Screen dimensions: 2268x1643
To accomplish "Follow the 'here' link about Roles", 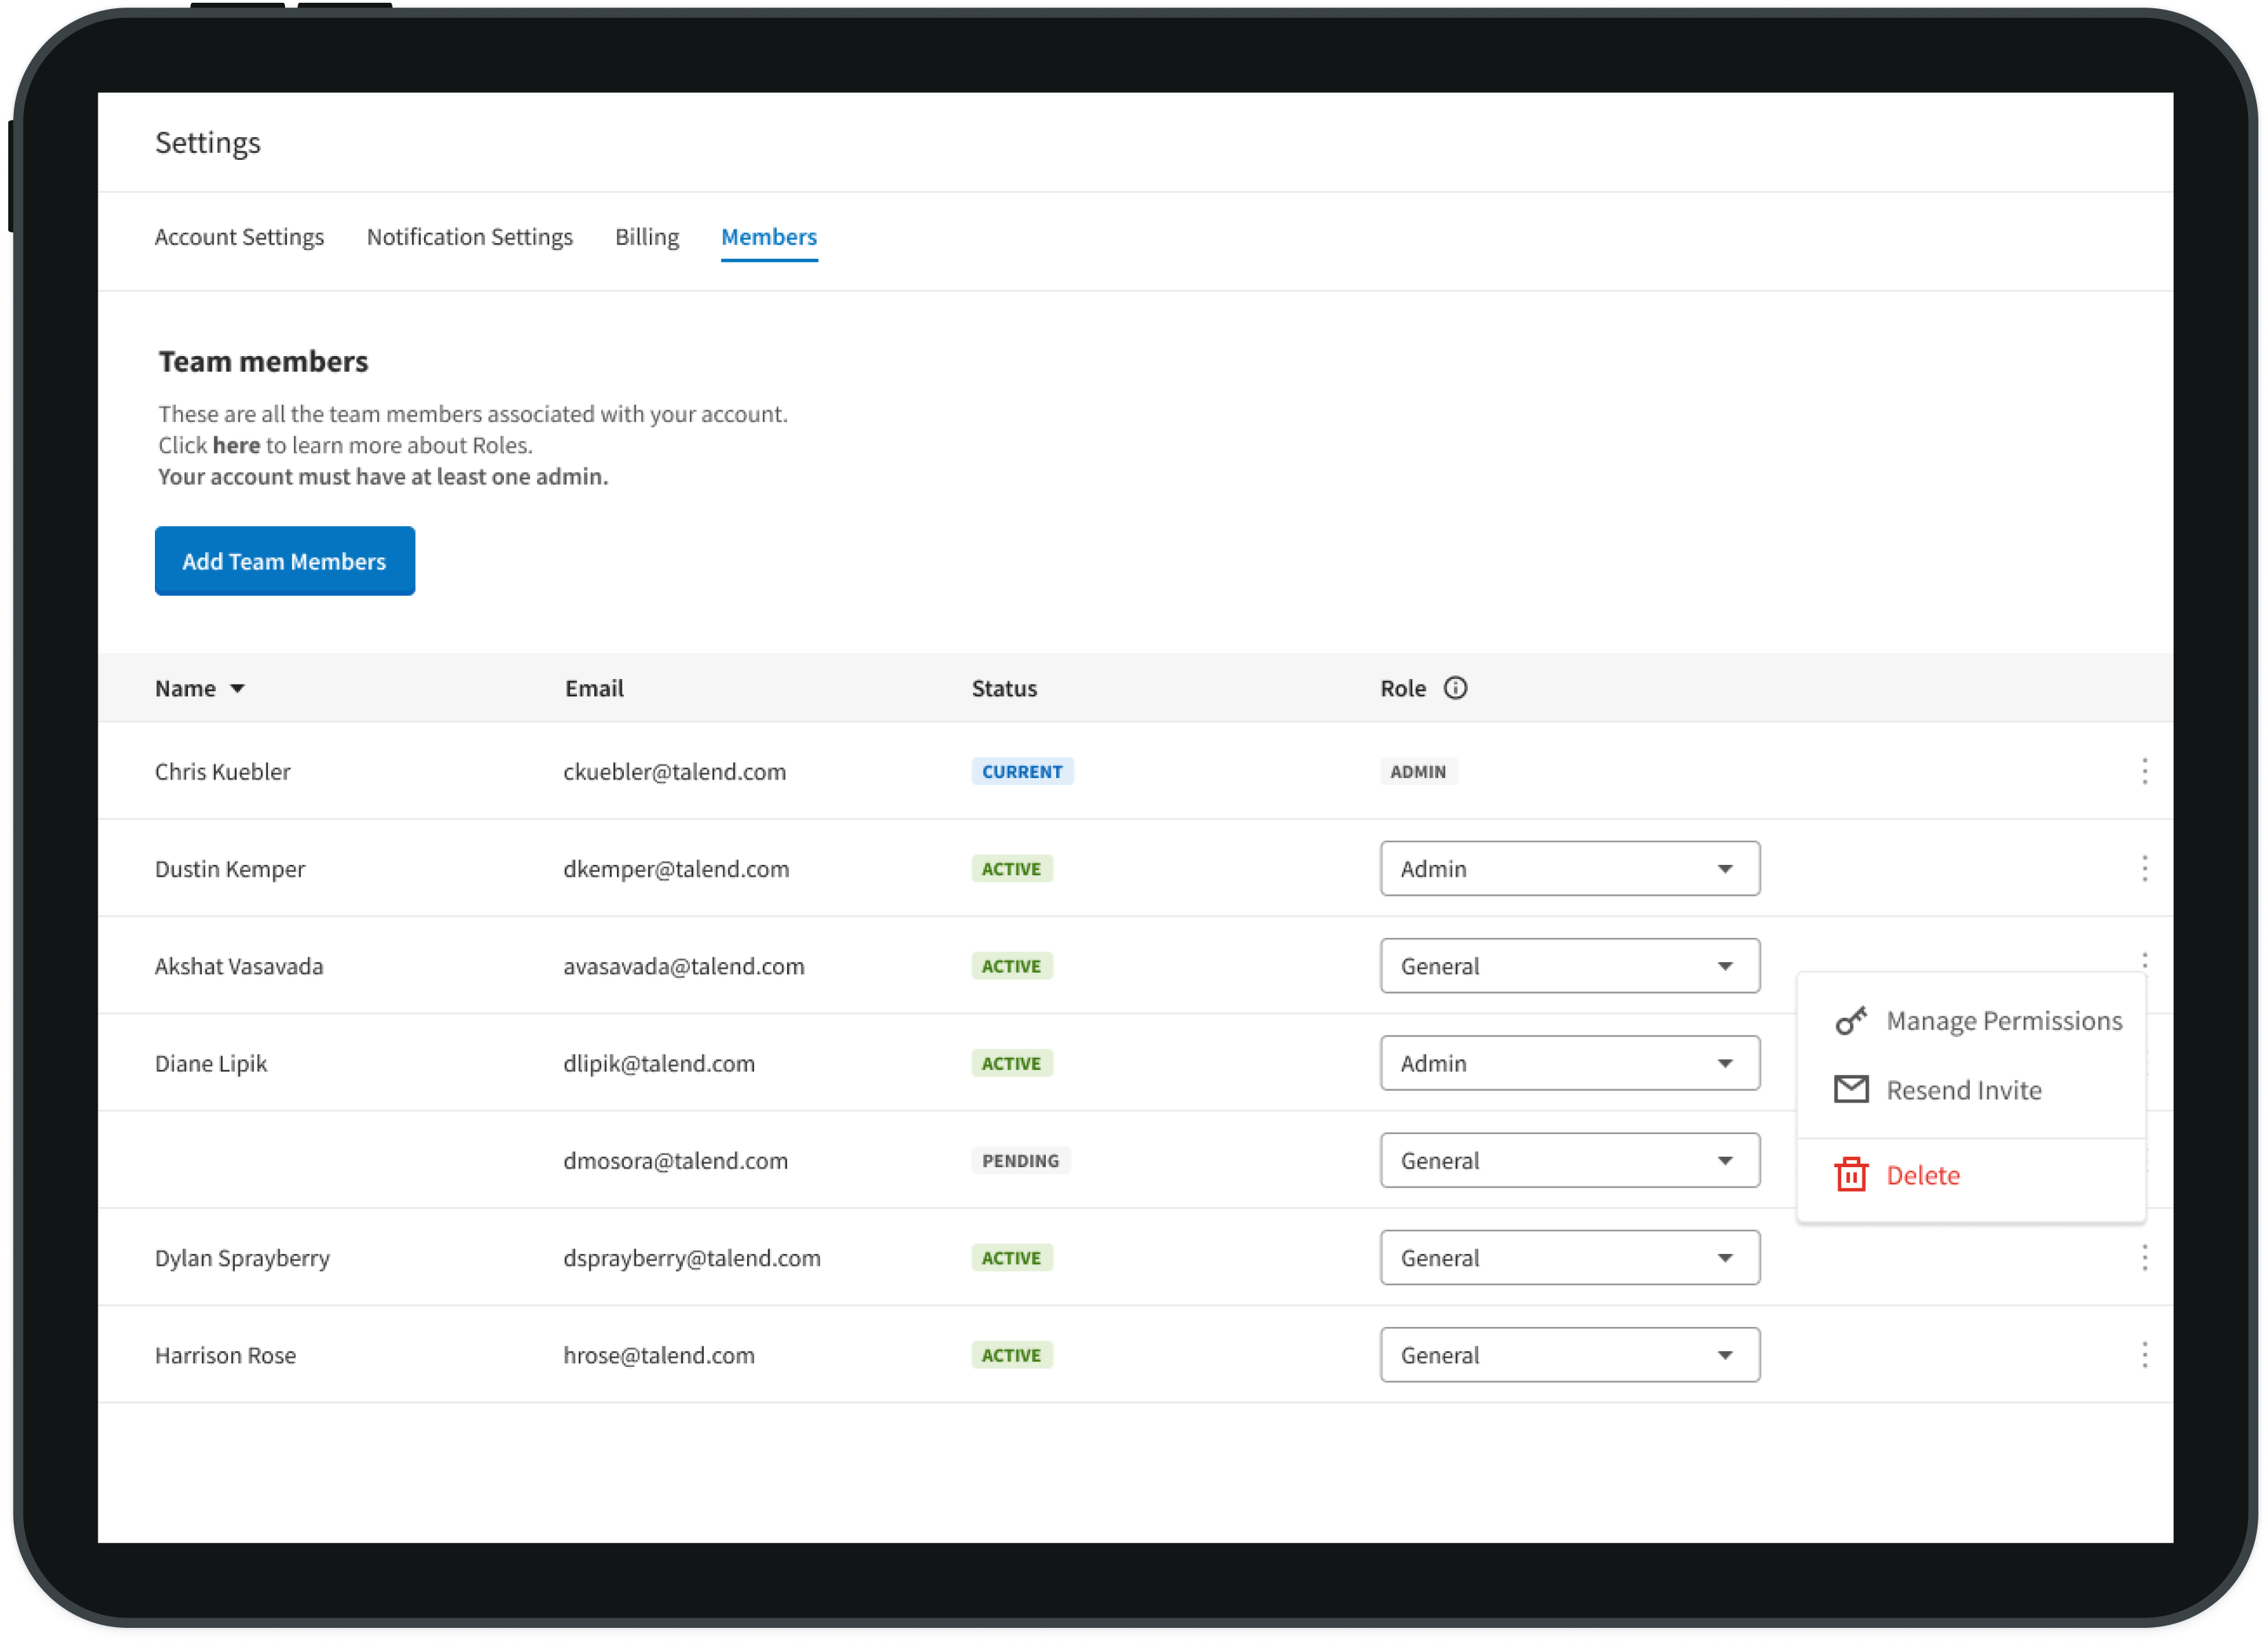I will pyautogui.click(x=236, y=445).
